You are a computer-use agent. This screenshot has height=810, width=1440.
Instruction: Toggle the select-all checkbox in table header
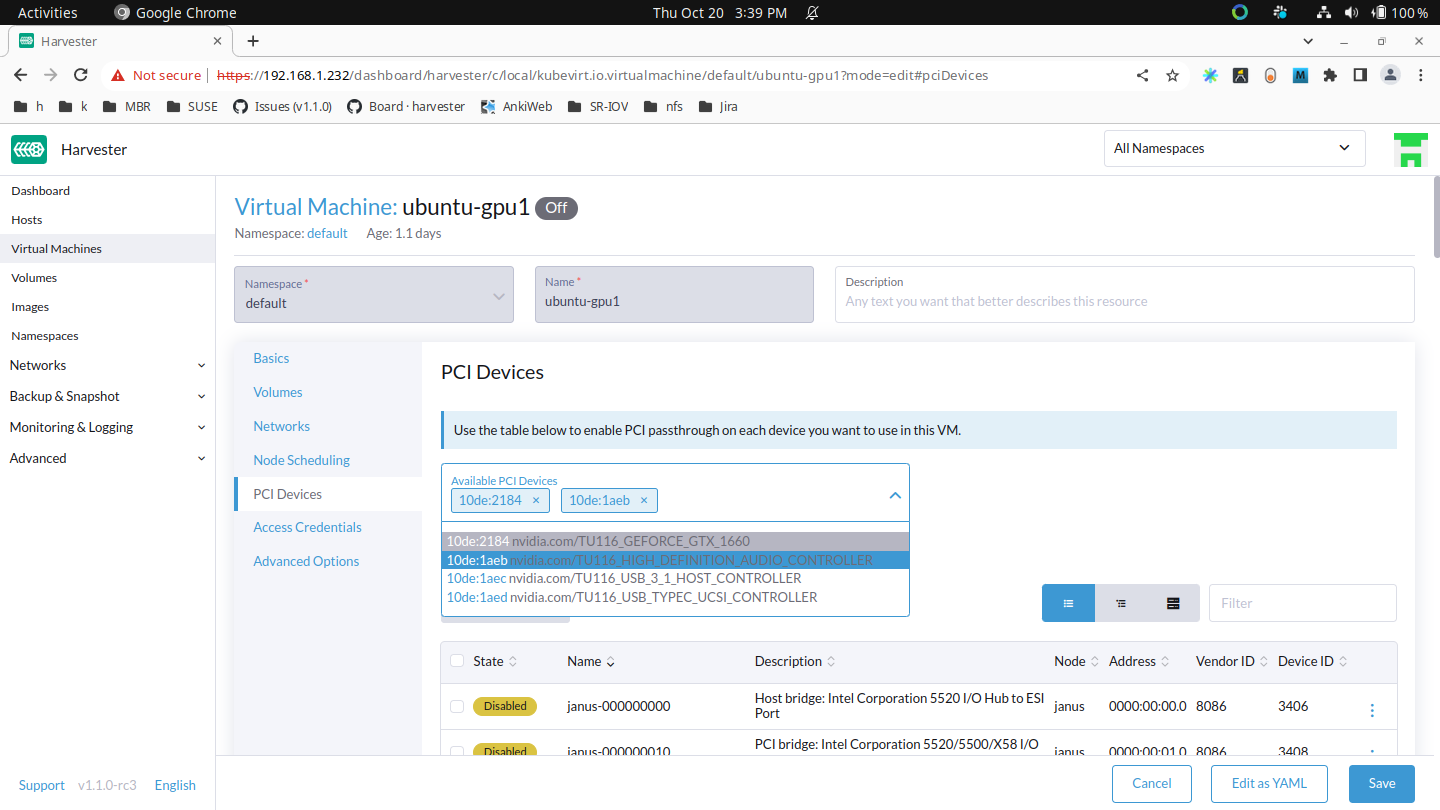click(457, 661)
